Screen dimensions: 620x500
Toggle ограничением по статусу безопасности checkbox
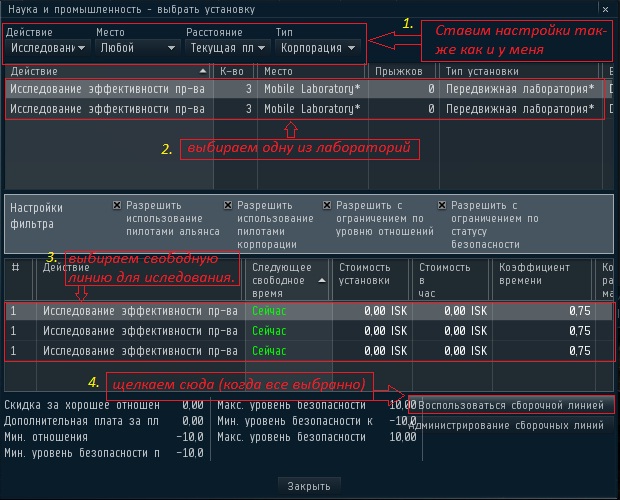(442, 205)
